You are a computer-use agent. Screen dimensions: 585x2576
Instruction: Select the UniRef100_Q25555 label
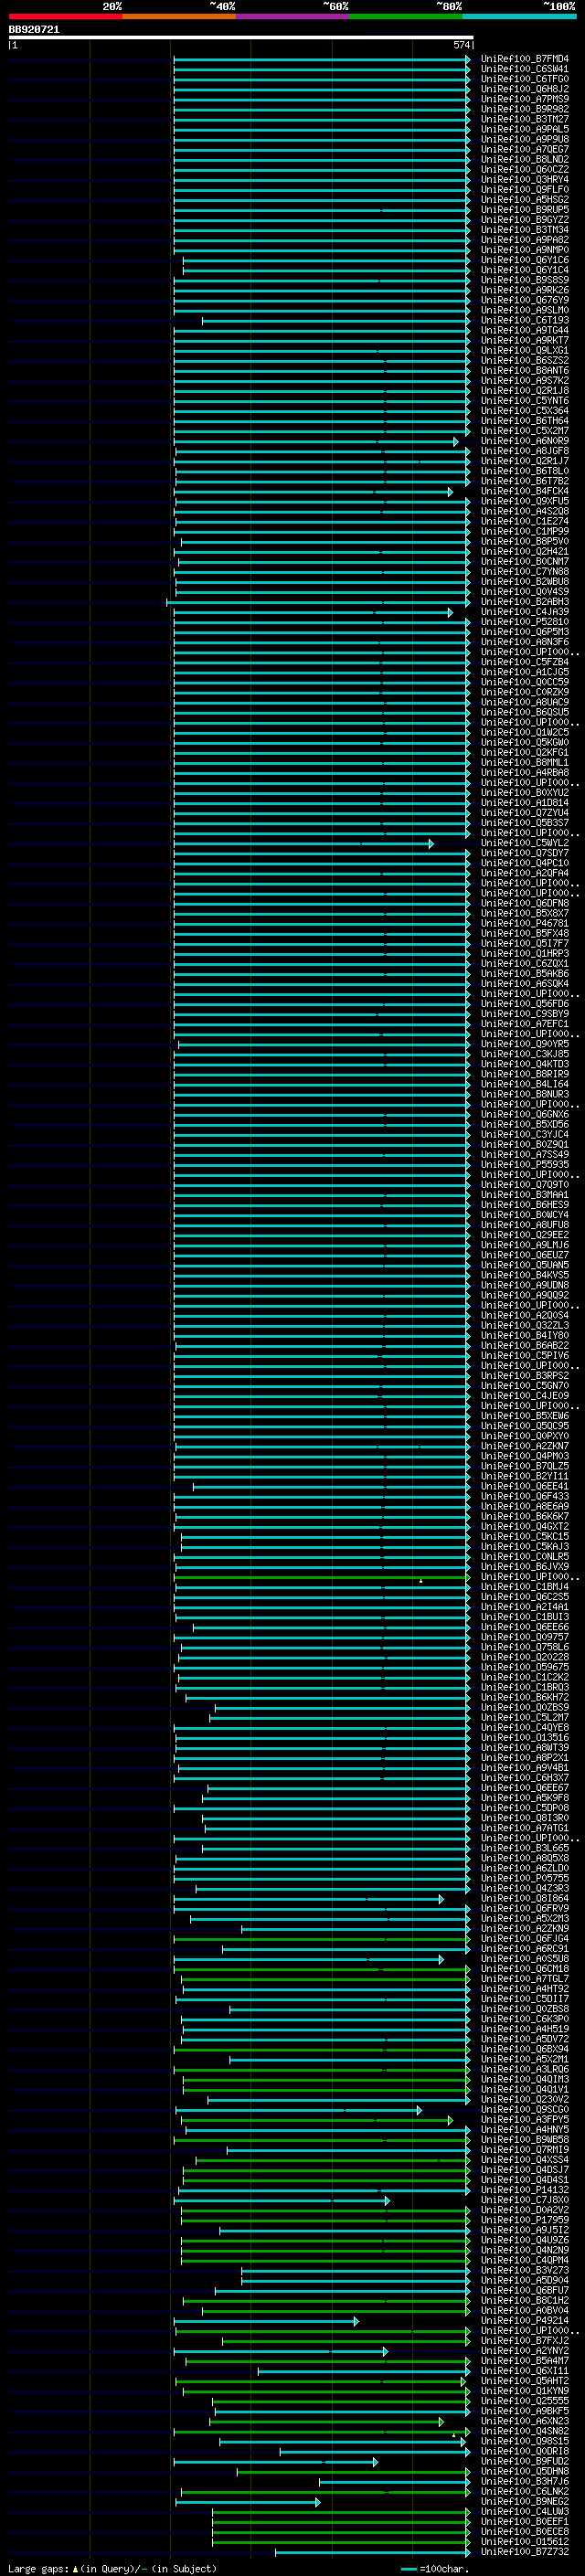click(x=524, y=2400)
